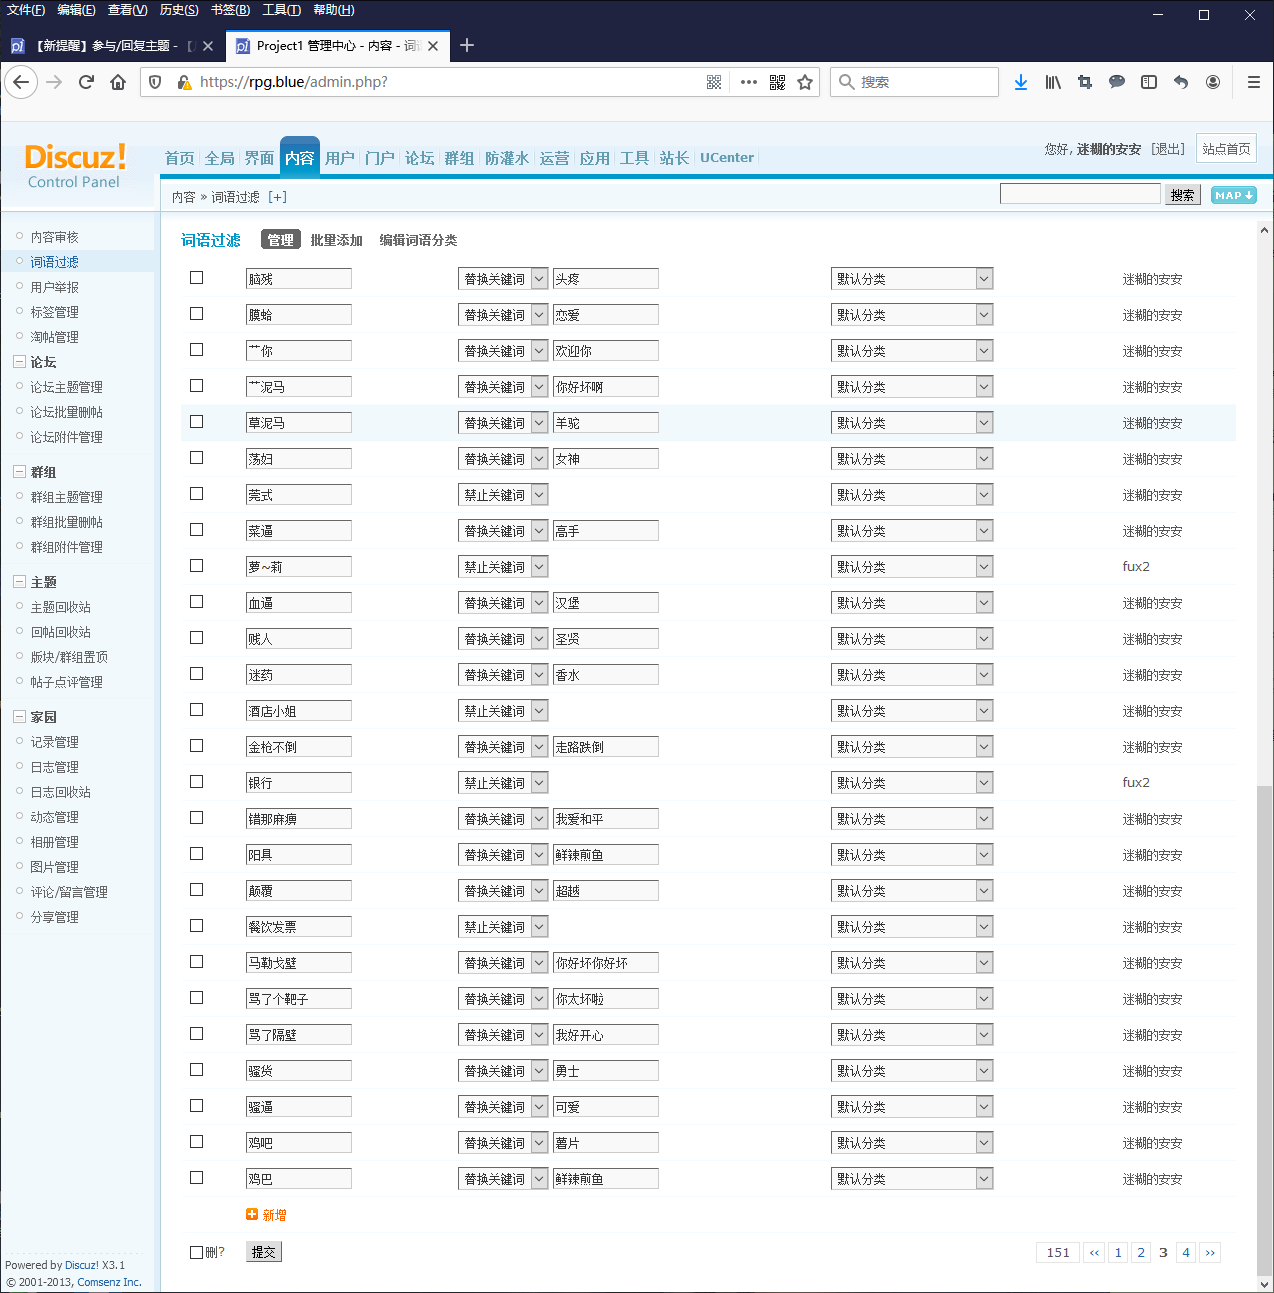Open the browser home page icon
1274x1293 pixels.
click(x=118, y=82)
